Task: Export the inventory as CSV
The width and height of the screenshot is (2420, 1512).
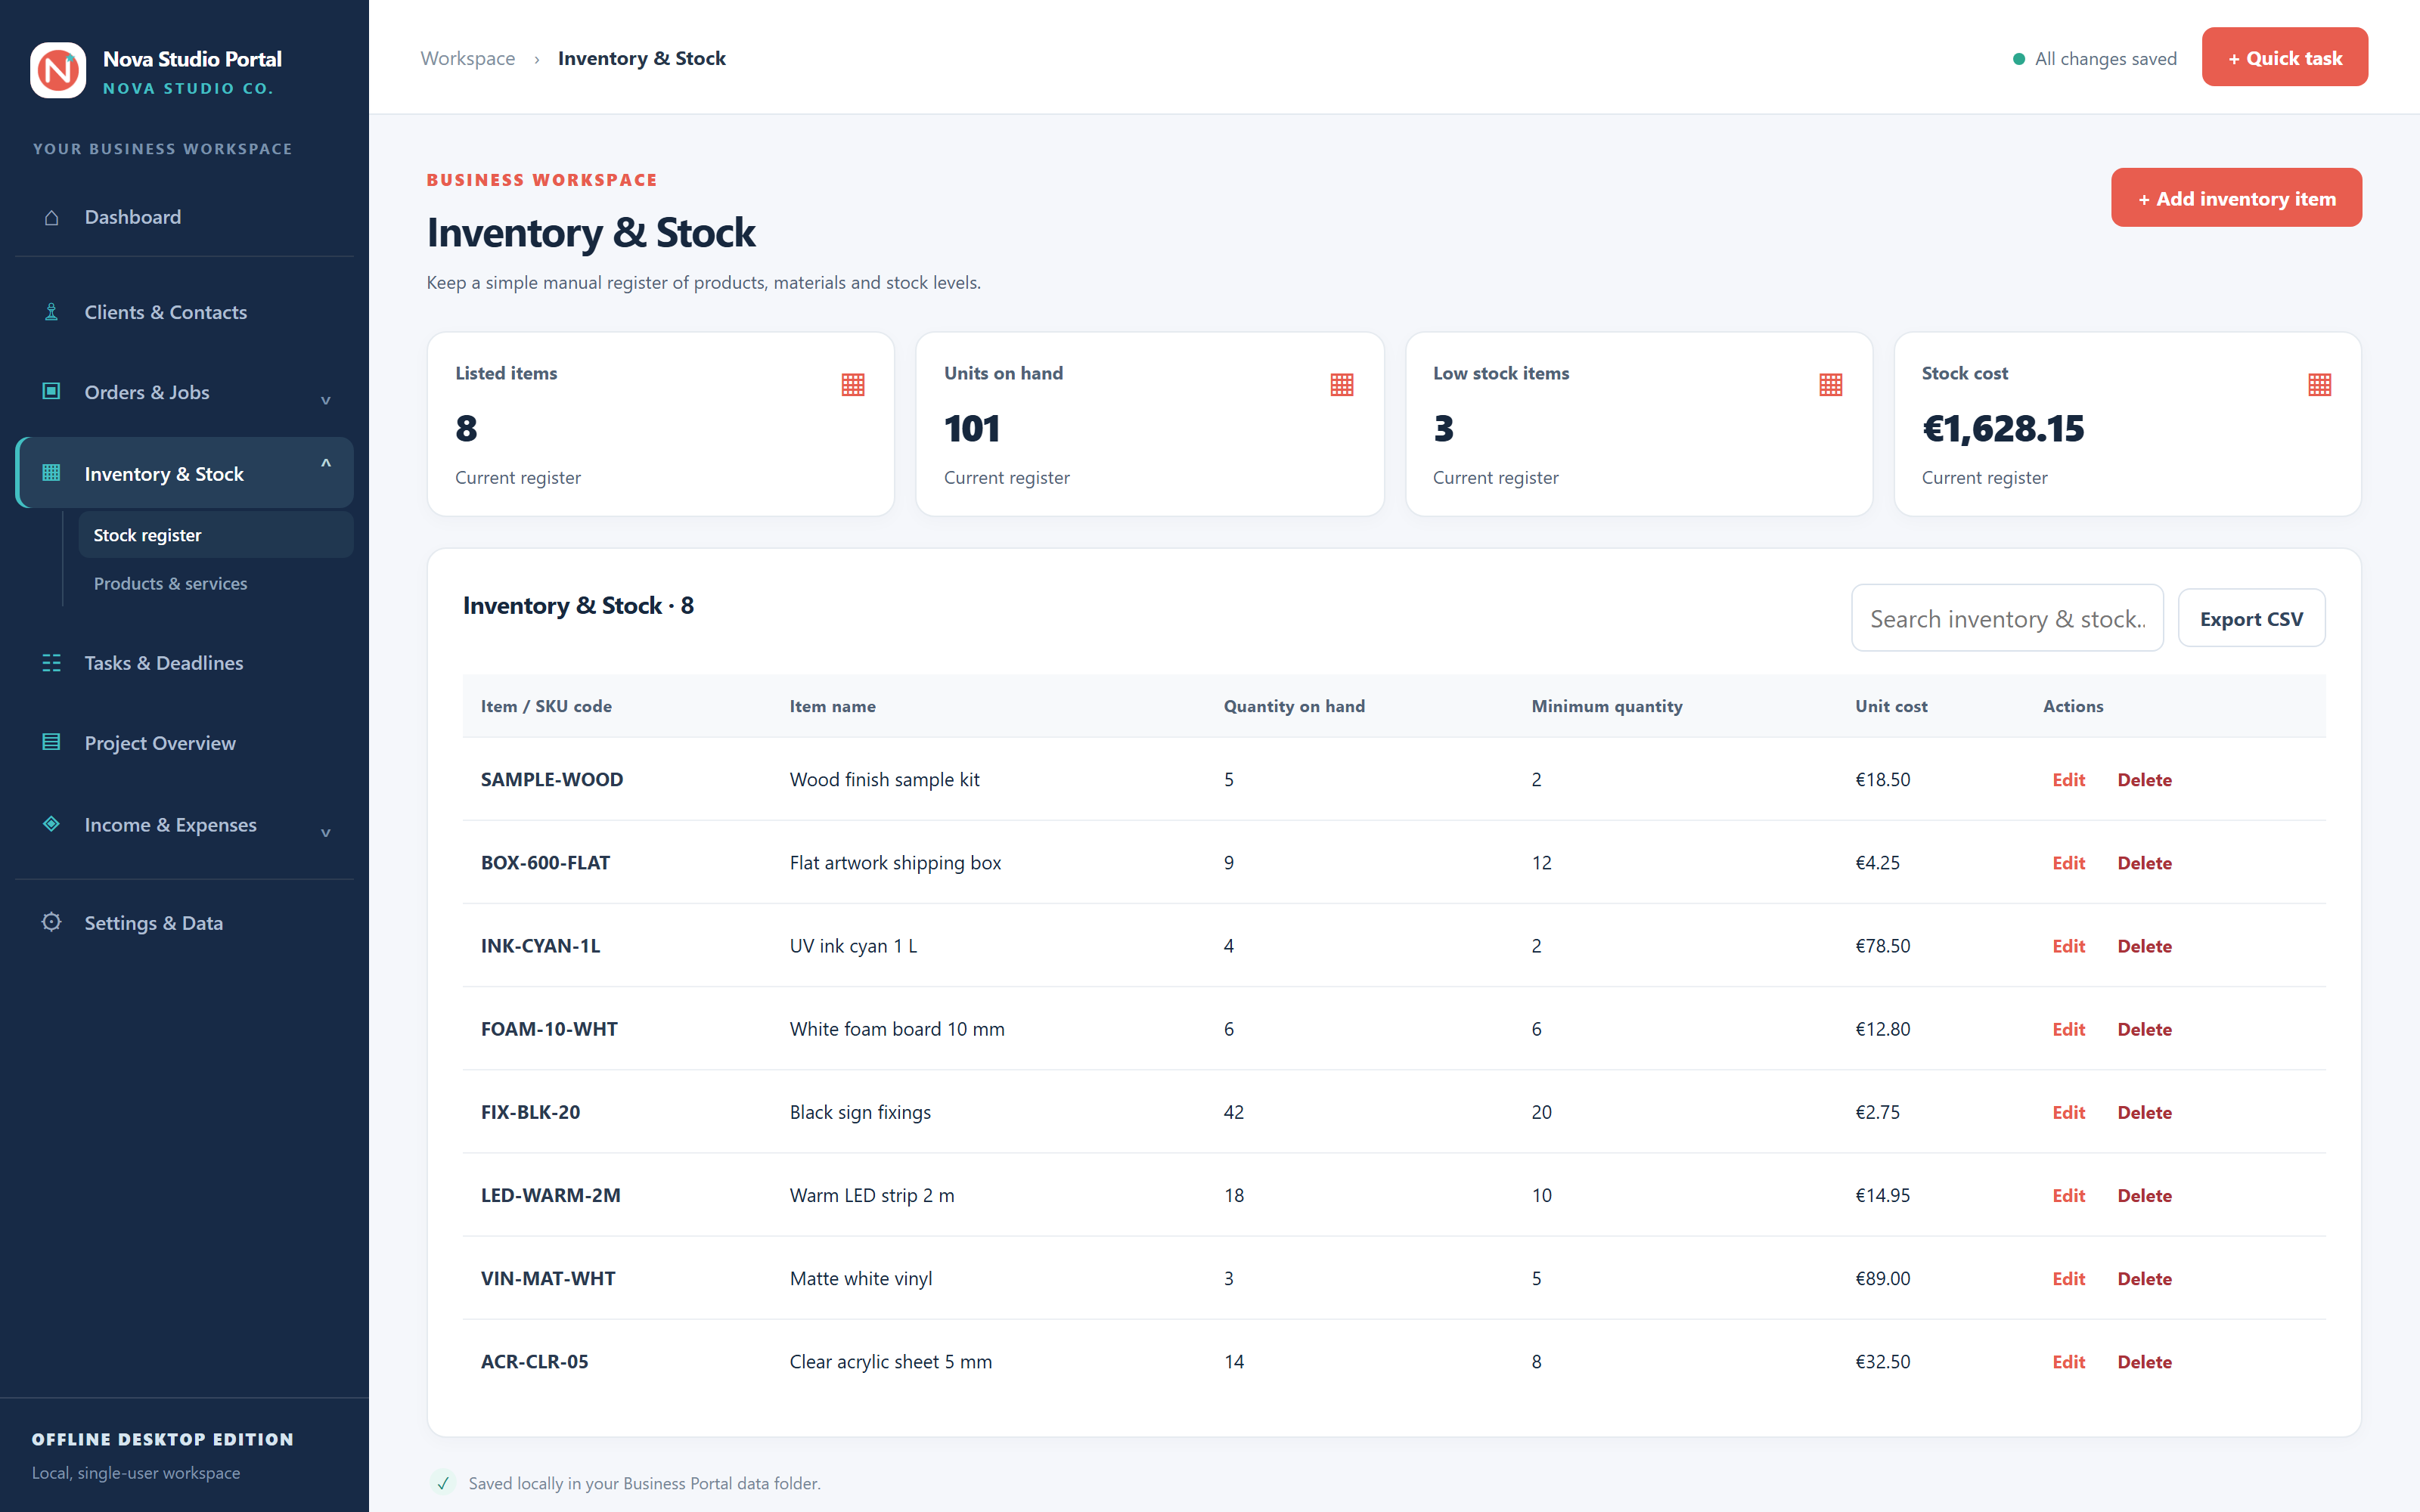Action: (2251, 618)
